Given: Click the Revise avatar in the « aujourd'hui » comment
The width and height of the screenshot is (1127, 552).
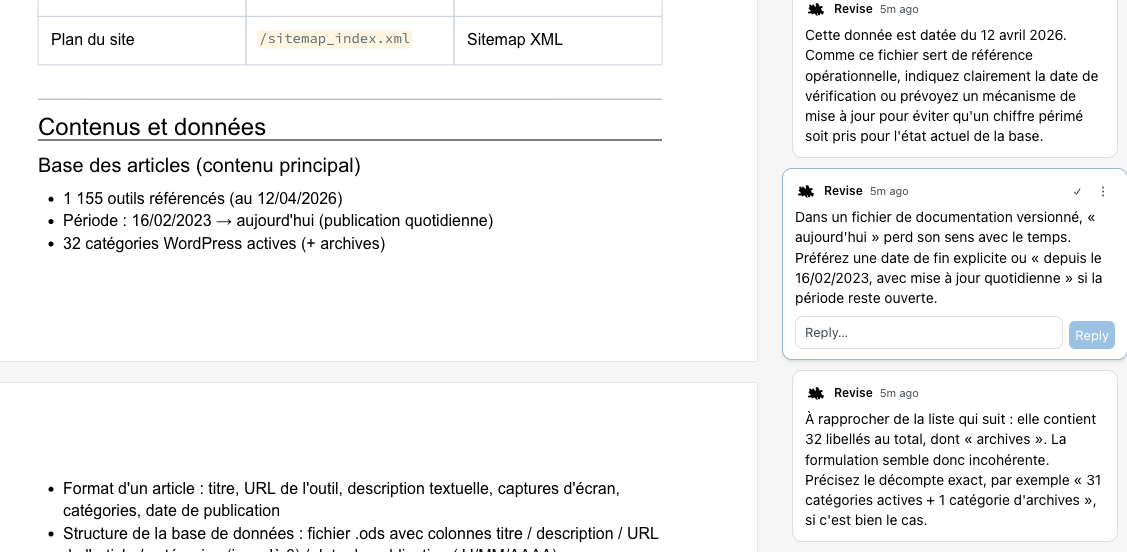Looking at the screenshot, I should (x=806, y=191).
